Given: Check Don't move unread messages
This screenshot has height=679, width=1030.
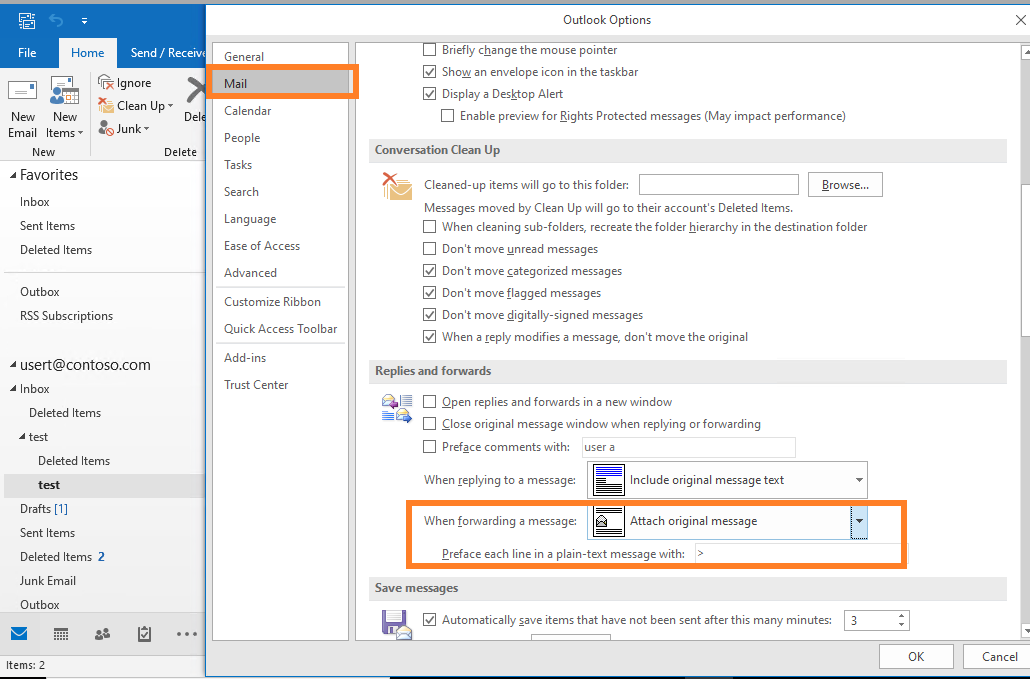Looking at the screenshot, I should 430,249.
